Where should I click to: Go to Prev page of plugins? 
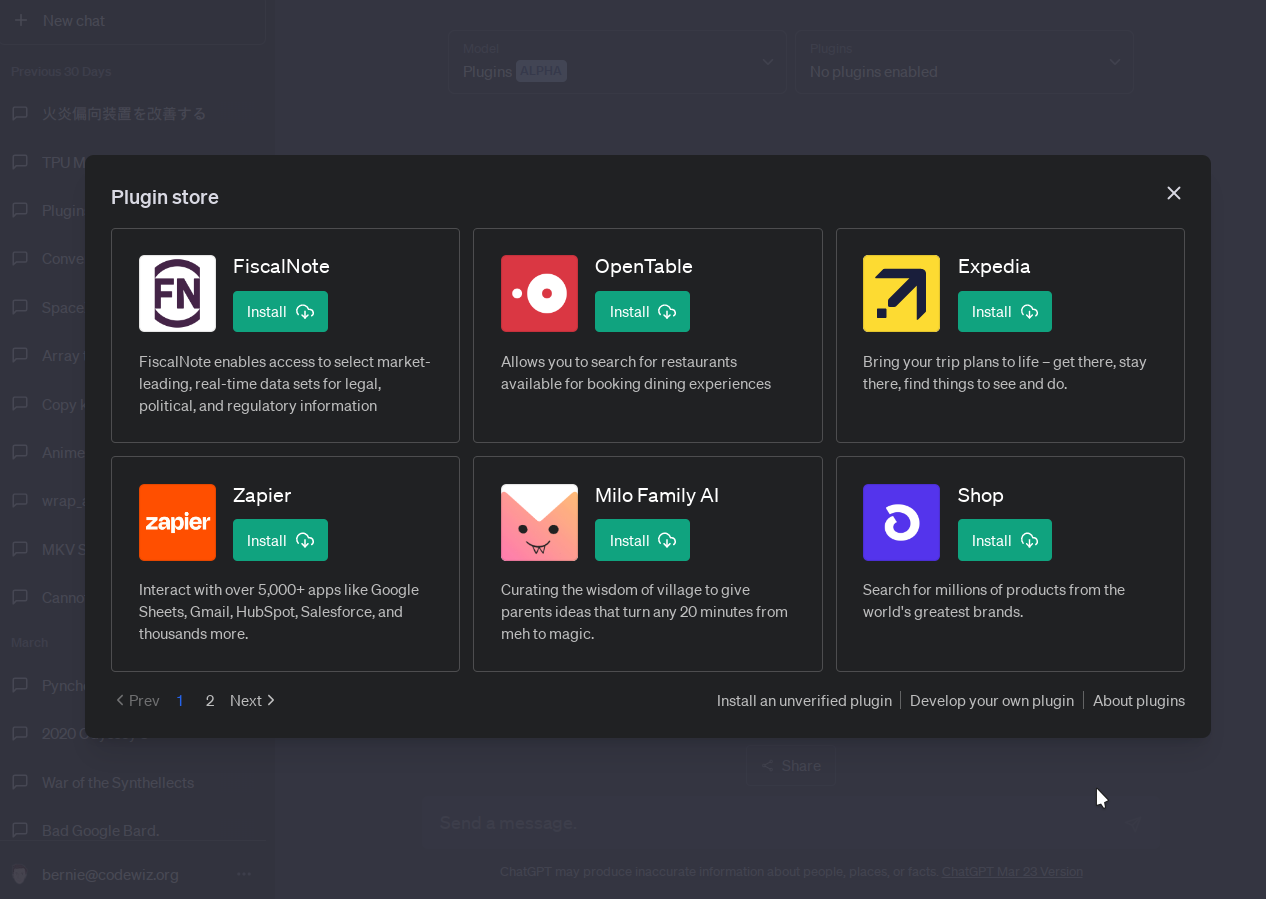138,701
